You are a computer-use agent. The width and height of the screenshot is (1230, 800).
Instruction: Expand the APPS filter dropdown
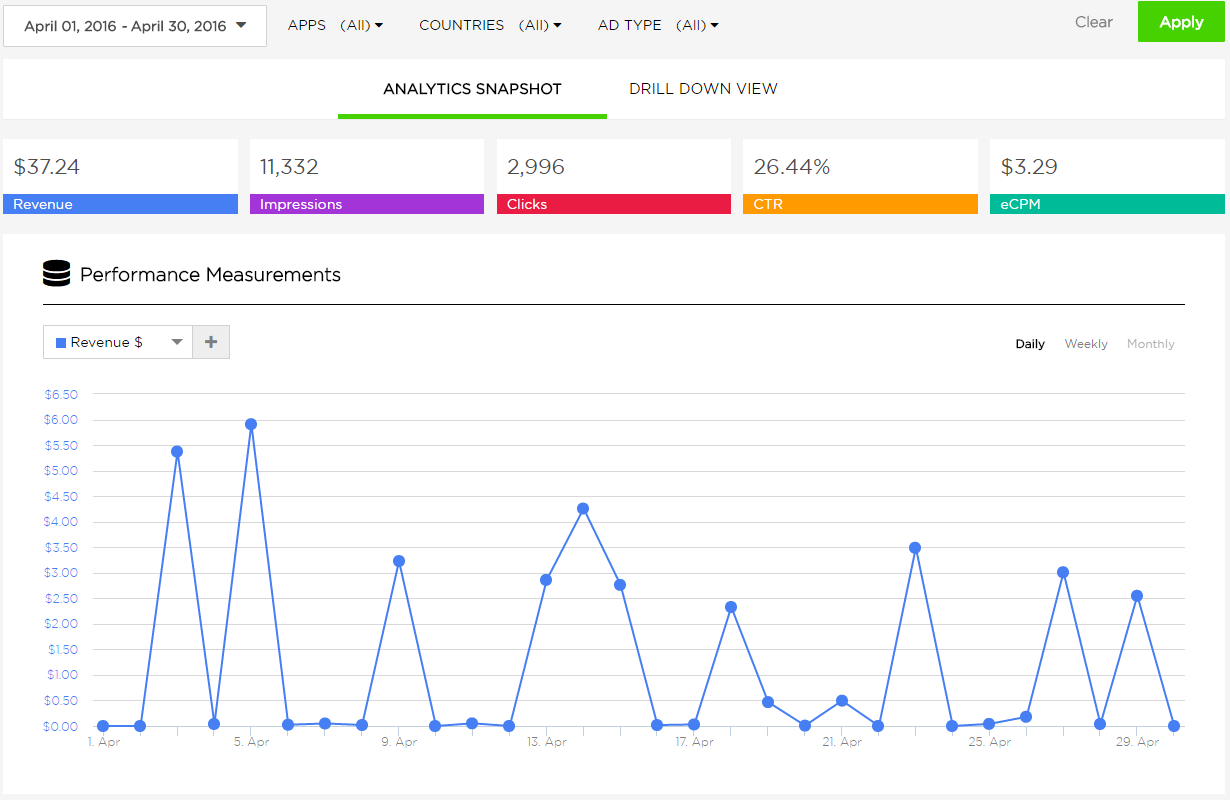(x=335, y=25)
